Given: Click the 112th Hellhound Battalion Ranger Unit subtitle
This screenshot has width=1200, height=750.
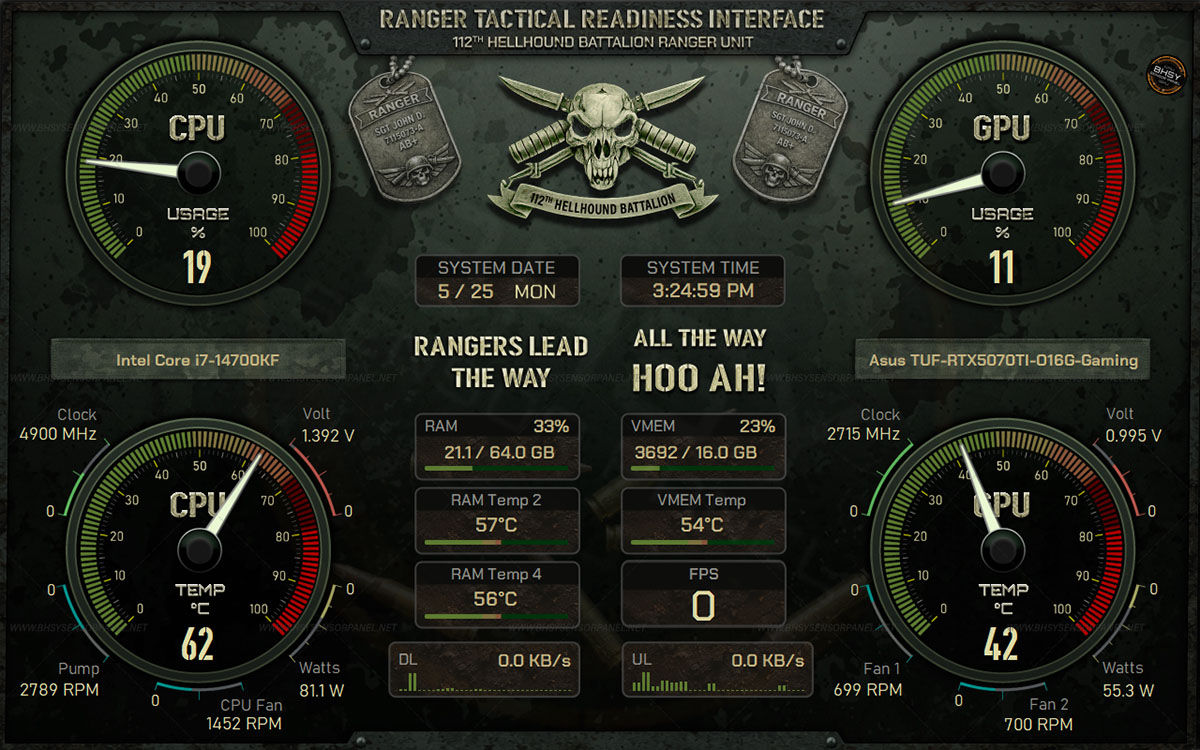Looking at the screenshot, I should pos(601,42).
